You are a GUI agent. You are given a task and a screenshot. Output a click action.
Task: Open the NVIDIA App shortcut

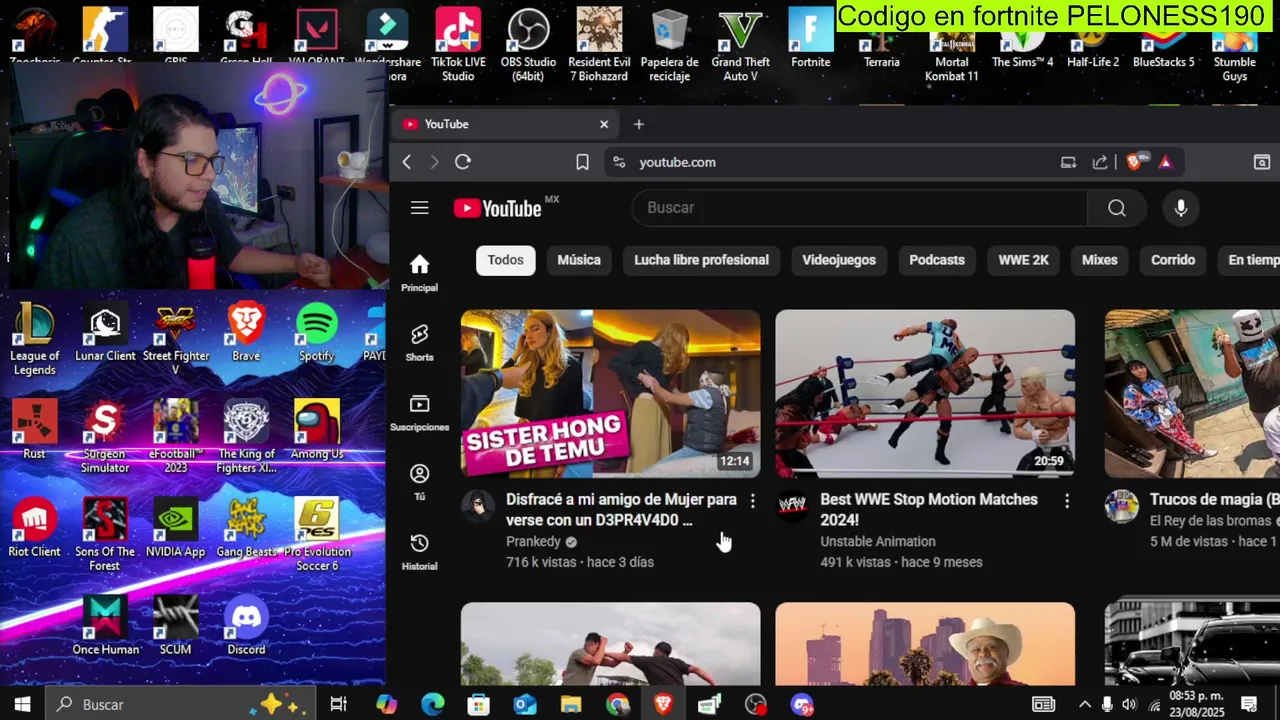click(175, 527)
